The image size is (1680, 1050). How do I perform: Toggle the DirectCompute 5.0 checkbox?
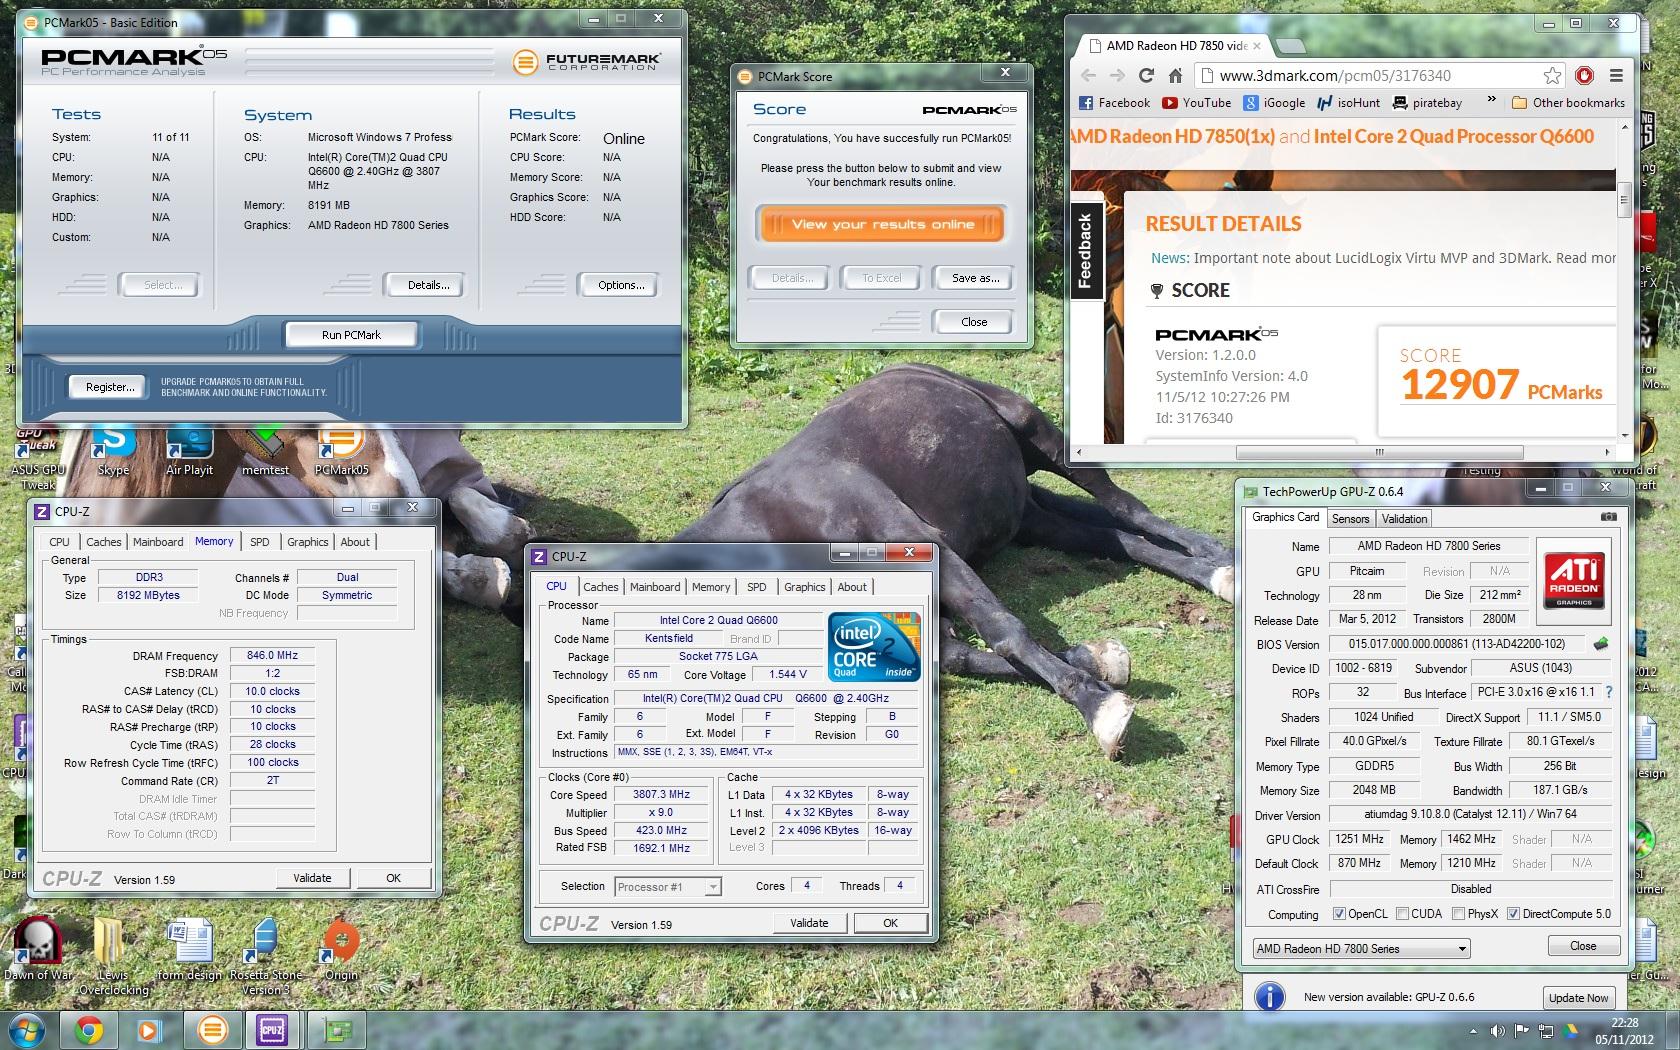[x=1513, y=913]
